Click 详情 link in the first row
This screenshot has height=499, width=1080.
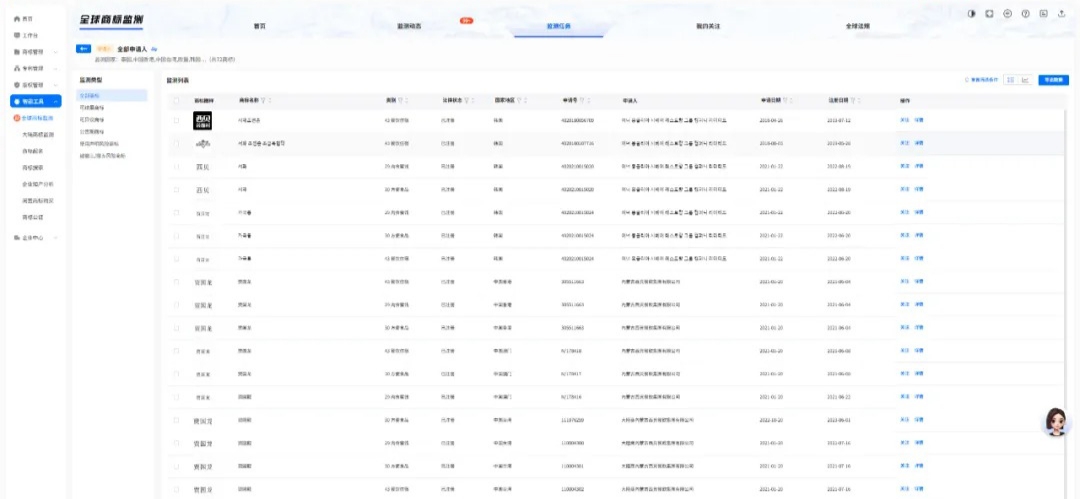coord(919,119)
